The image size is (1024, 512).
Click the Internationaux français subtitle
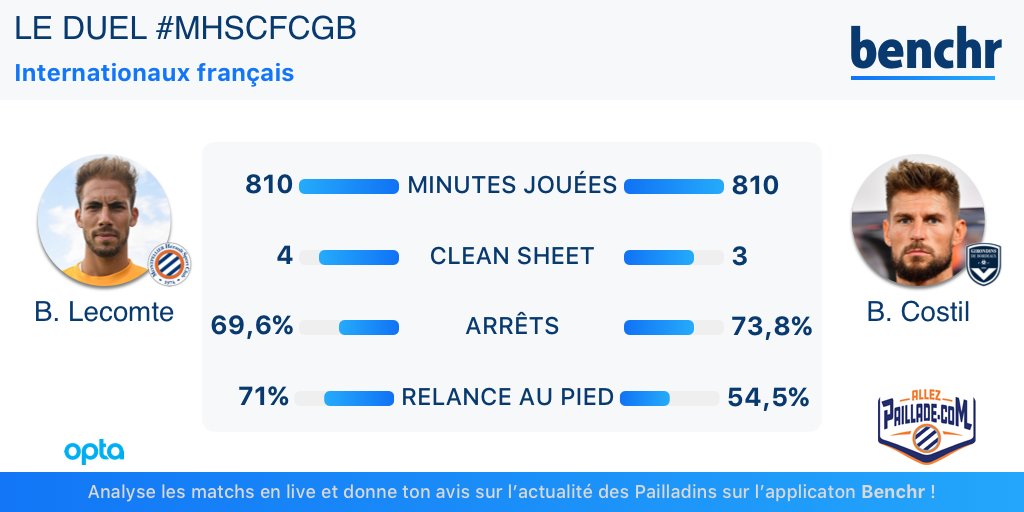[x=154, y=72]
